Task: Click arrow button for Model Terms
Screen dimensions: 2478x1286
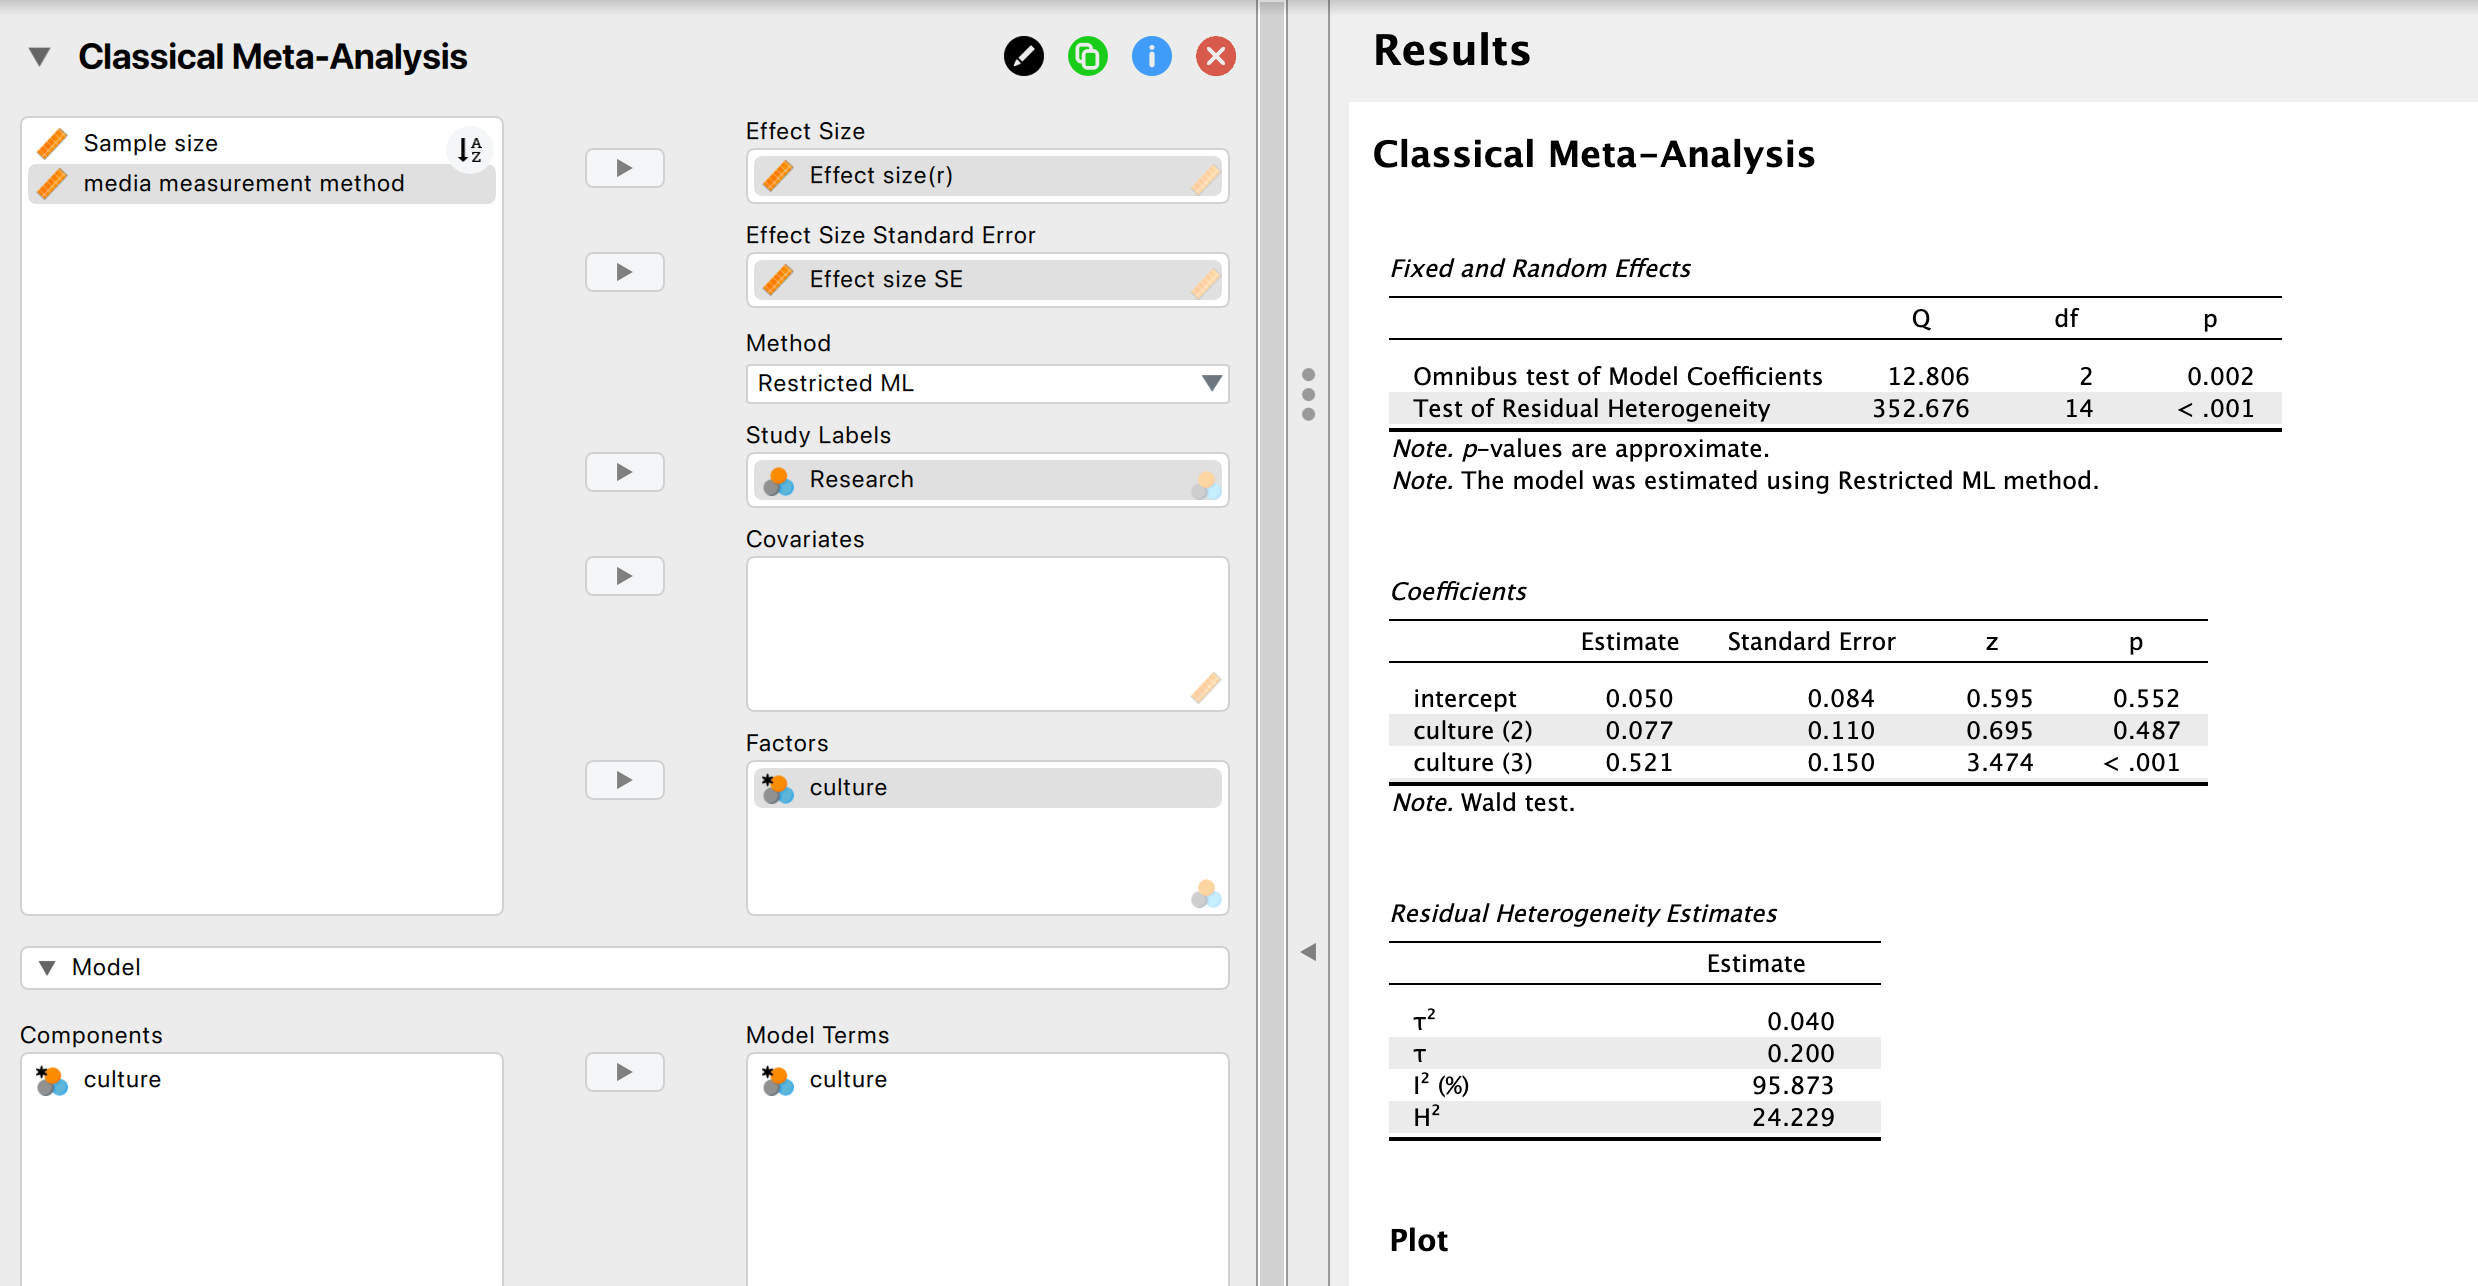Action: (x=624, y=1072)
